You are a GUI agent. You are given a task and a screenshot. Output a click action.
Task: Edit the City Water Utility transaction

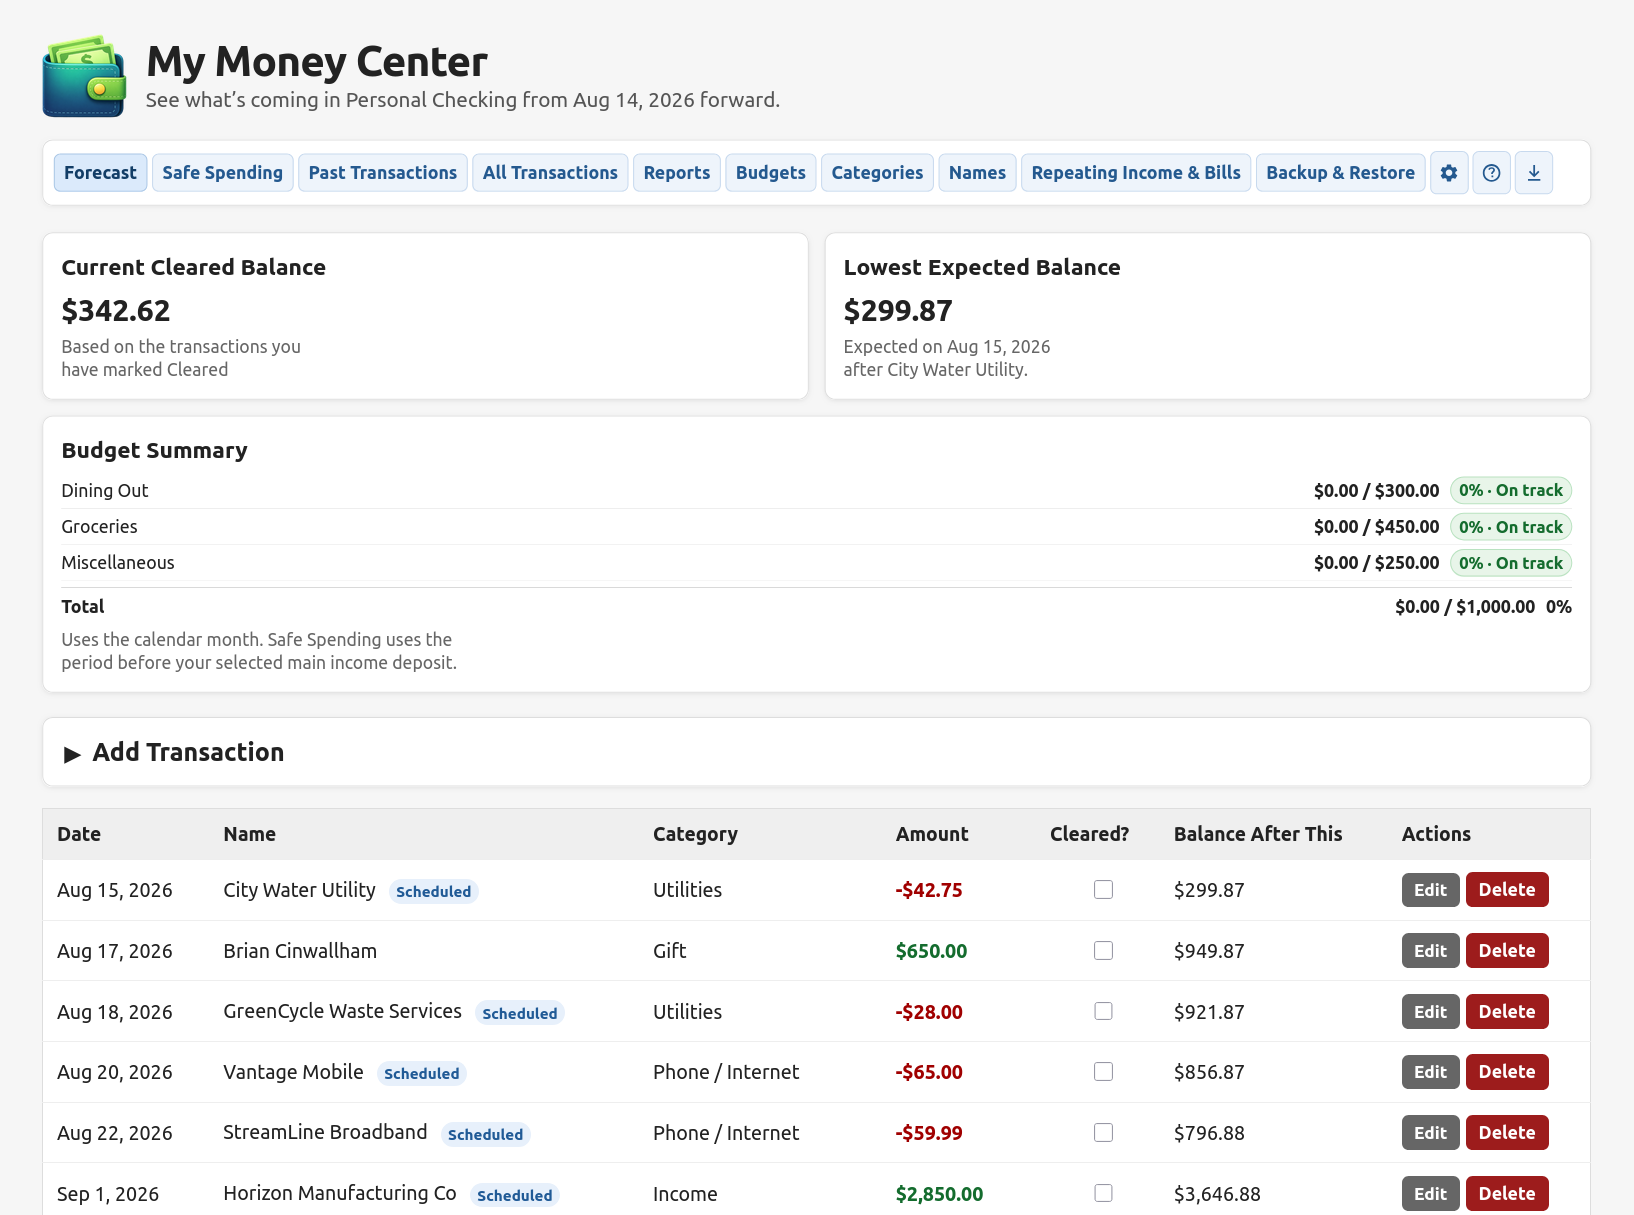(1431, 890)
